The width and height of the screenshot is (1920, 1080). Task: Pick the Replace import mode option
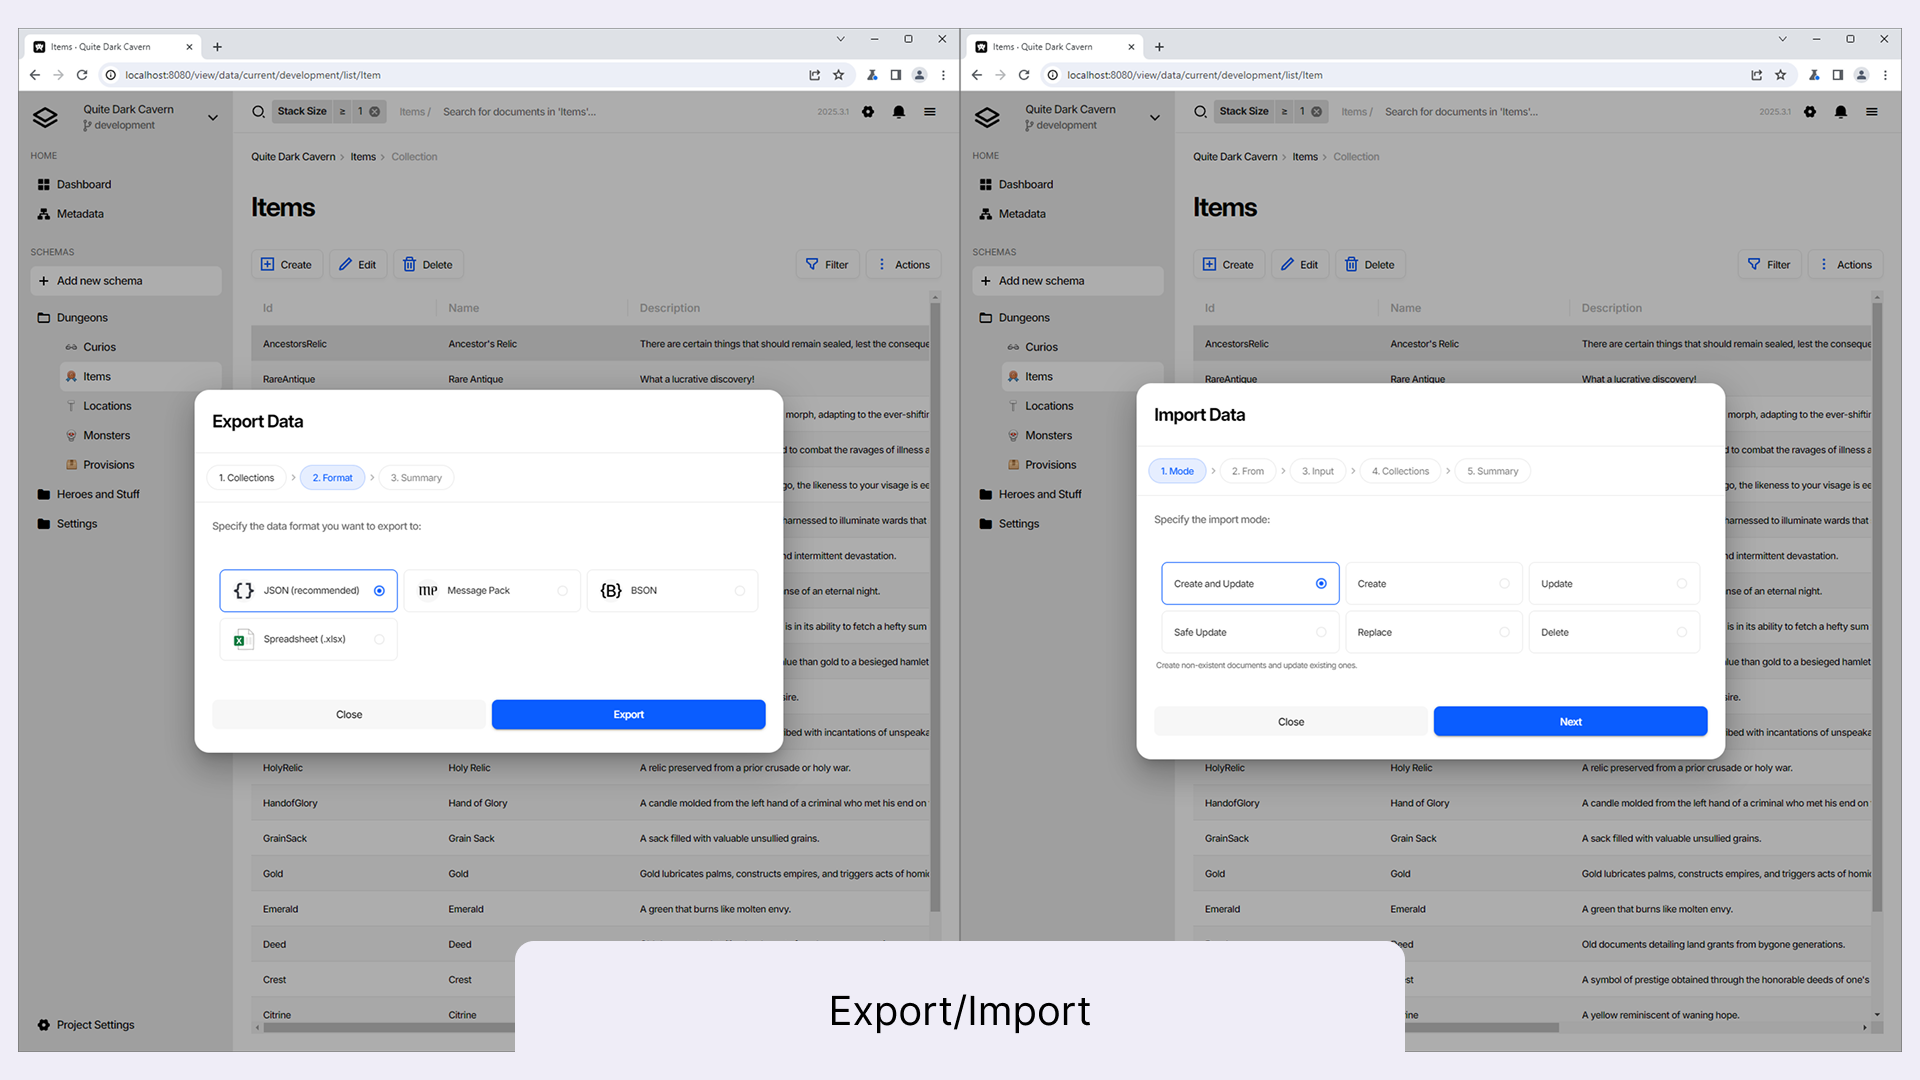pos(1432,633)
